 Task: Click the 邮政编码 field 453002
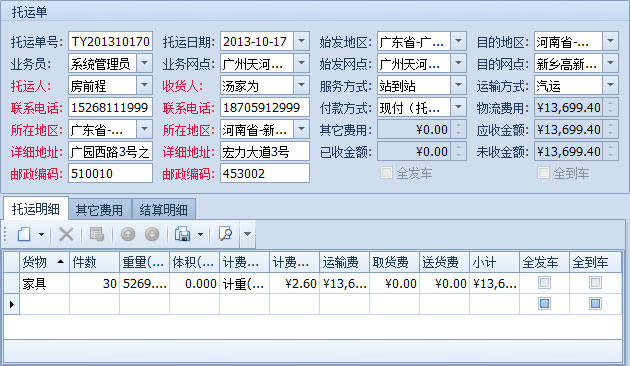265,174
